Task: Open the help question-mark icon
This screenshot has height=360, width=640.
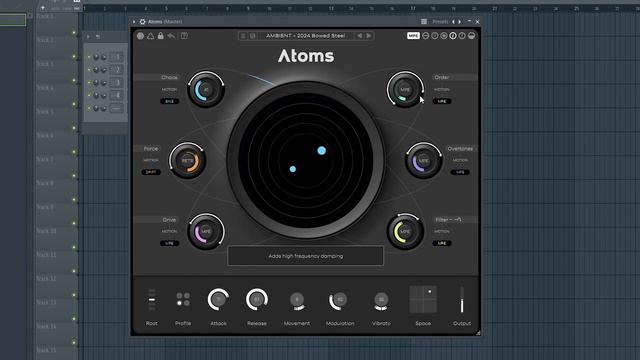Action: 184,36
